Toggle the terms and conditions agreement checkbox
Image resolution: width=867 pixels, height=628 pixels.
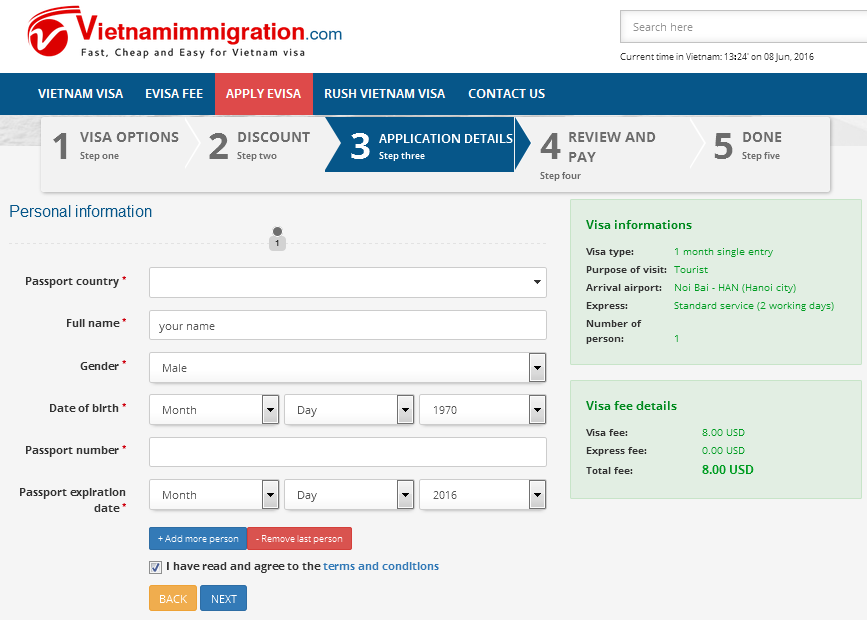click(155, 567)
